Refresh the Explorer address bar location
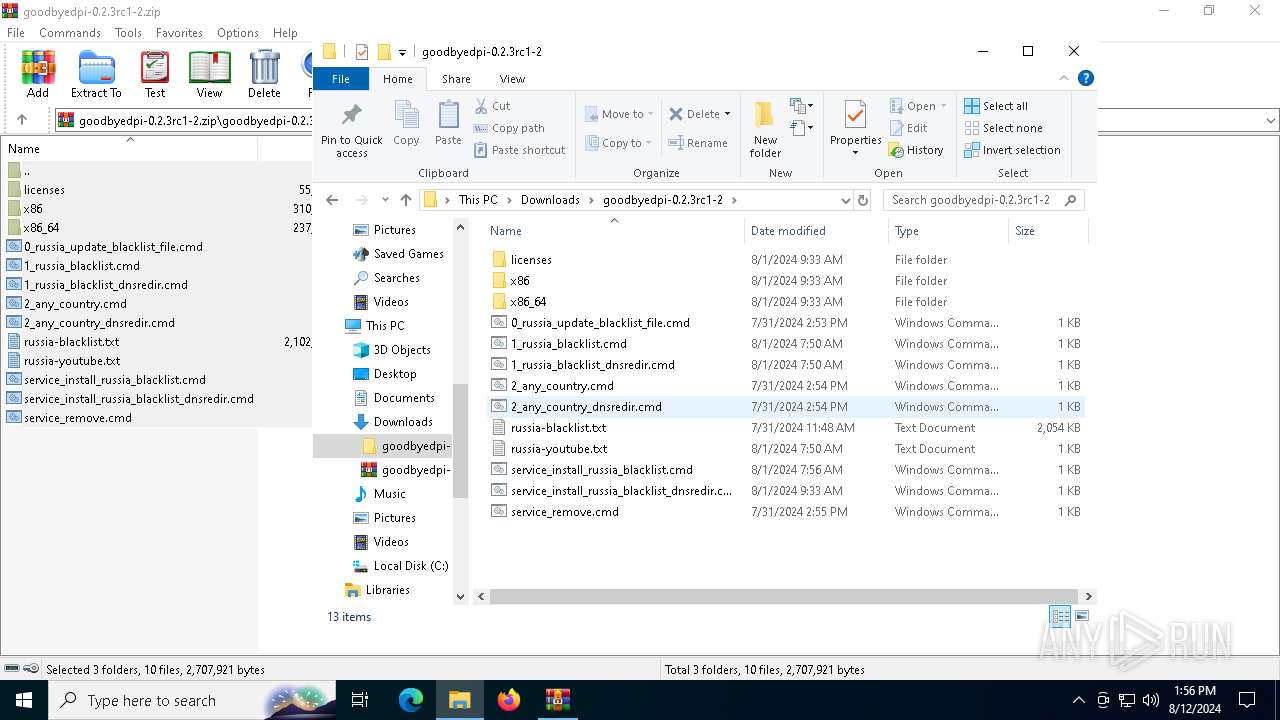The width and height of the screenshot is (1280, 720). click(x=863, y=200)
